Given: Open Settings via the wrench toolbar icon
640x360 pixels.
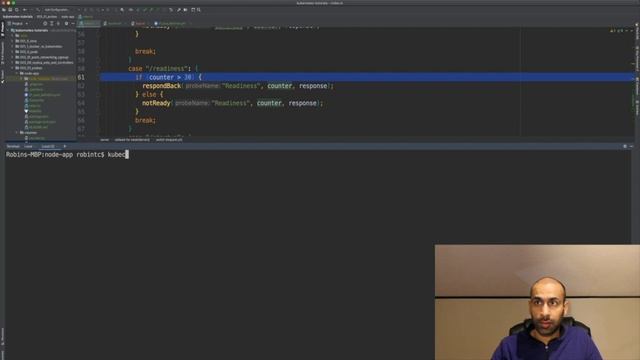Looking at the screenshot, I should click(x=179, y=9).
